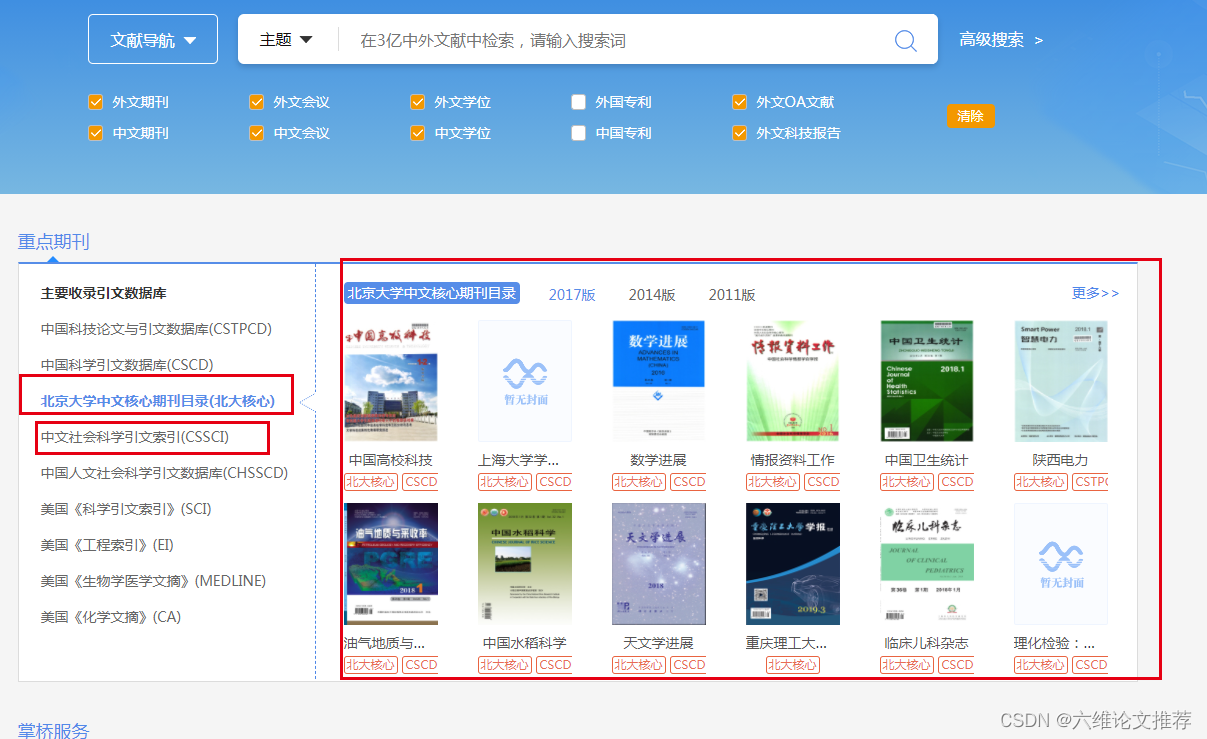Click the 更多>> link

point(1095,293)
